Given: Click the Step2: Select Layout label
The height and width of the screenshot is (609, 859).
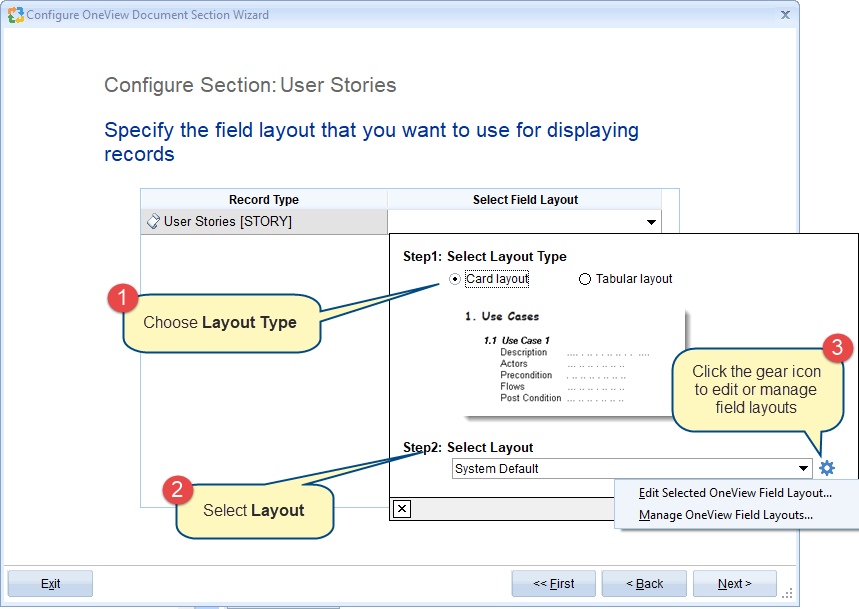Looking at the screenshot, I should pyautogui.click(x=468, y=447).
